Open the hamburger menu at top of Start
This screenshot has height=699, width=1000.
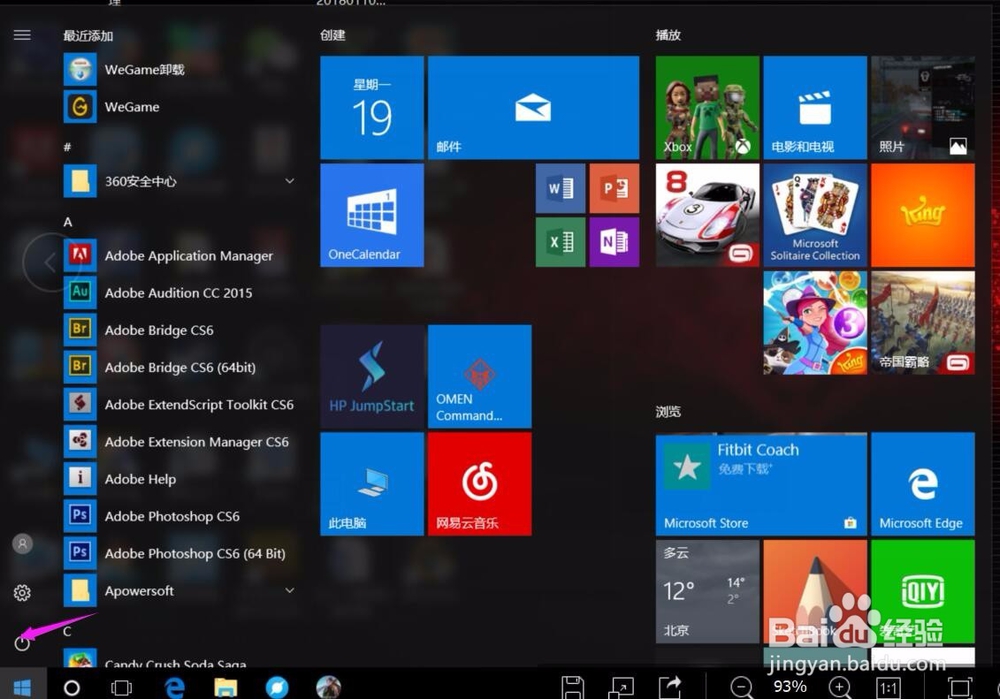tap(22, 35)
